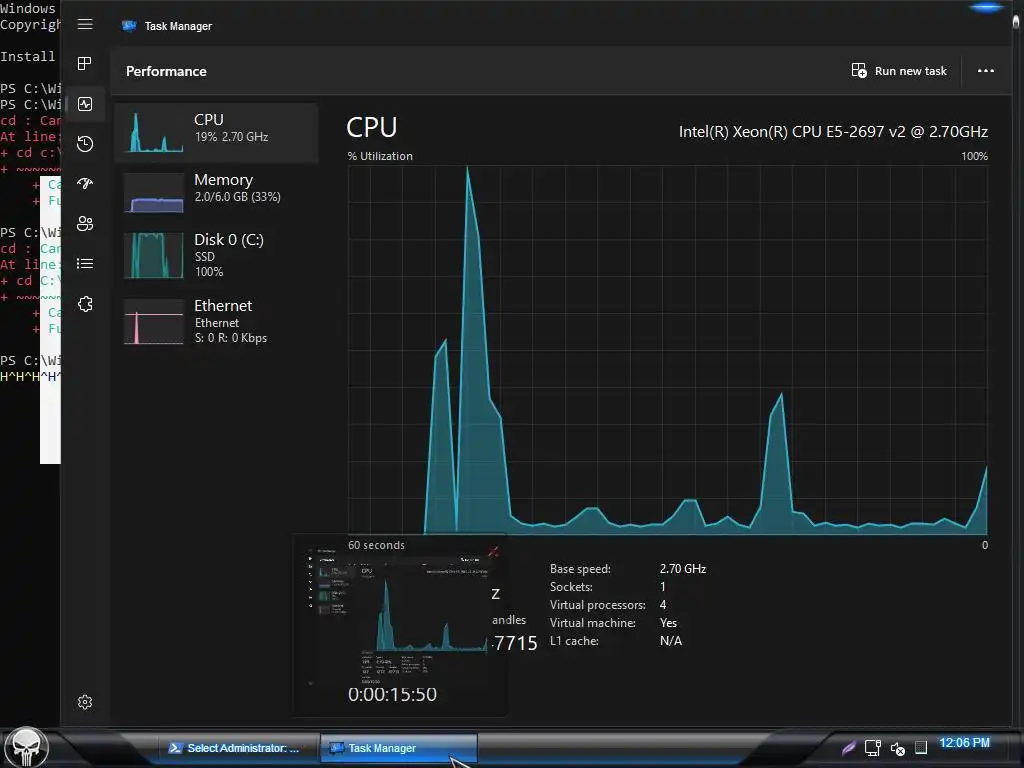The height and width of the screenshot is (768, 1024).
Task: Open the Users page icon
Action: [85, 223]
